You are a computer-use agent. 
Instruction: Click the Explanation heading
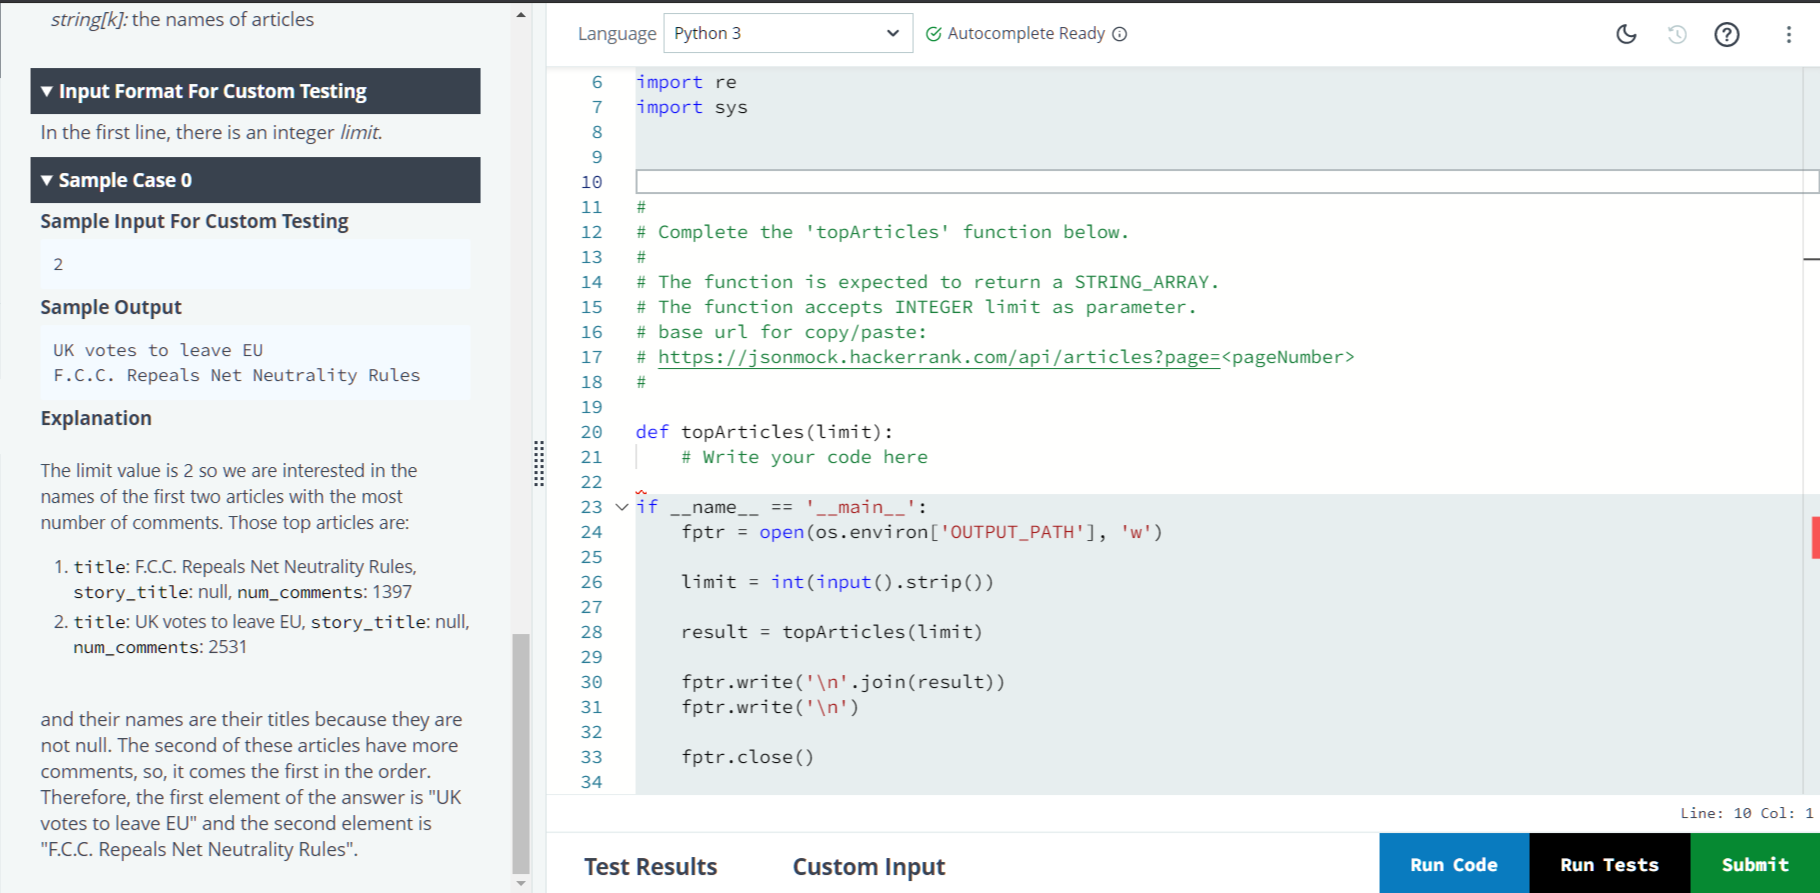tap(96, 418)
